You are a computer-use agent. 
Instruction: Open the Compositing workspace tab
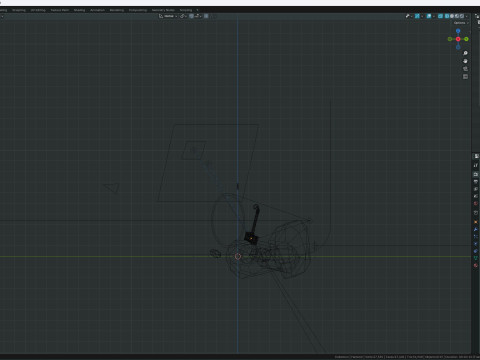click(138, 10)
